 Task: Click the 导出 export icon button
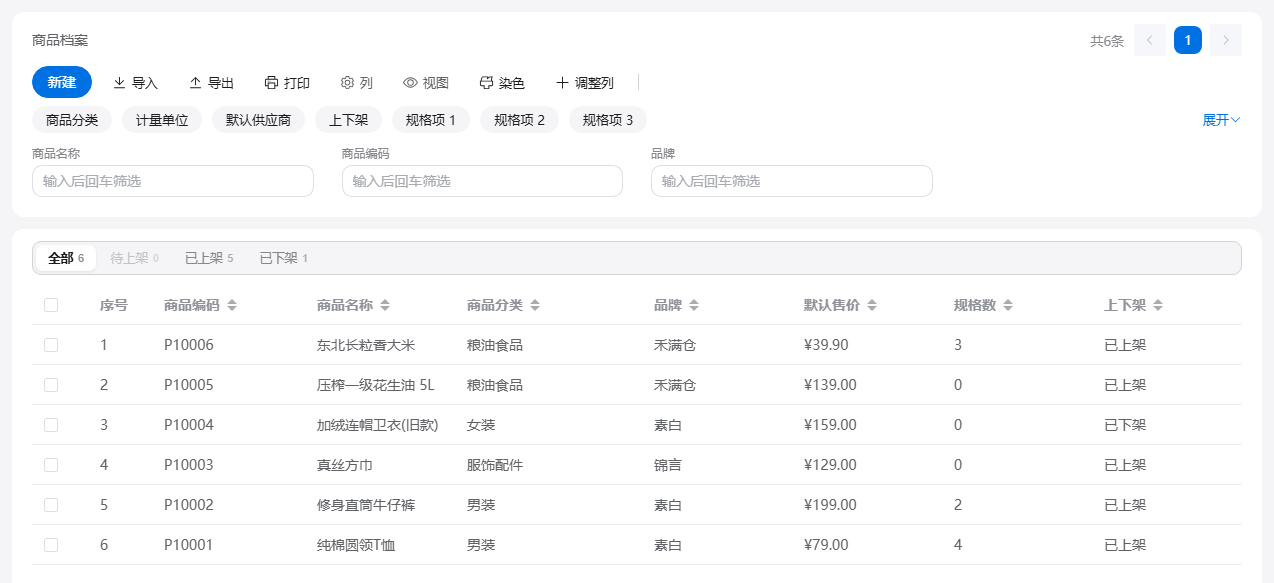(x=211, y=83)
